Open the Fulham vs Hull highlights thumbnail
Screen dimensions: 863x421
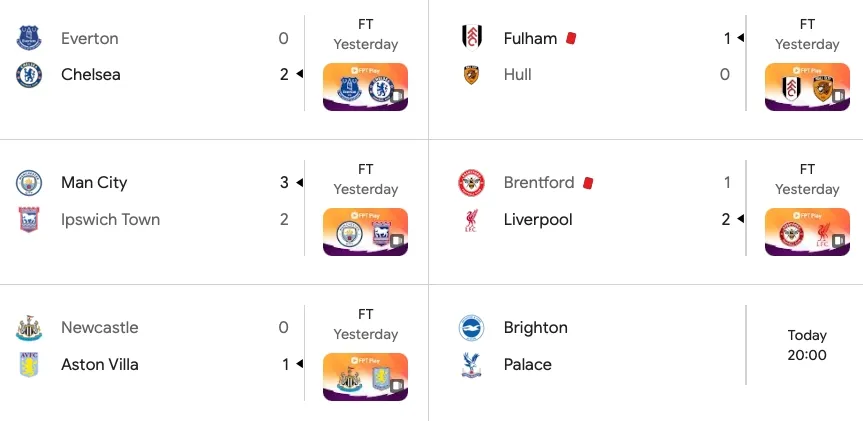tap(807, 87)
